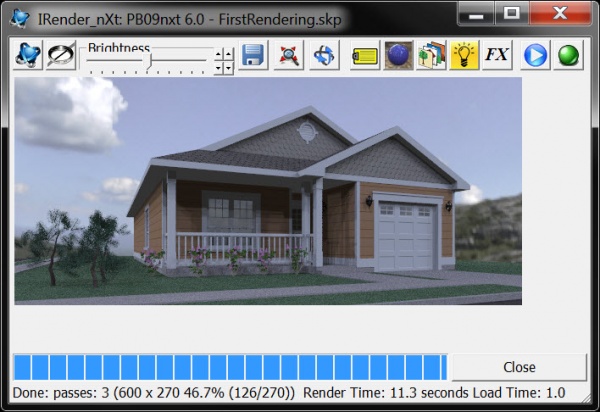Click the "Brightness" label text
The image size is (600, 412).
point(119,48)
